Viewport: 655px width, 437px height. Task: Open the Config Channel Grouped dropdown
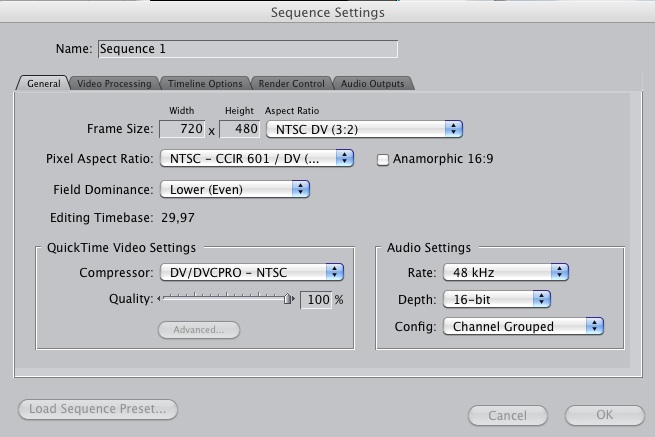click(524, 326)
